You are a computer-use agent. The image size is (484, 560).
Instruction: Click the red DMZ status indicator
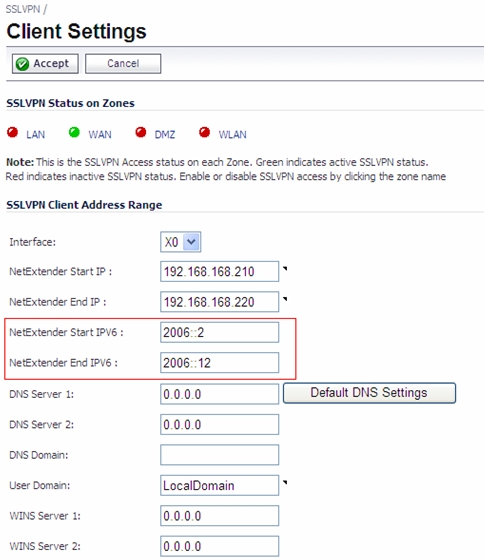(x=141, y=132)
